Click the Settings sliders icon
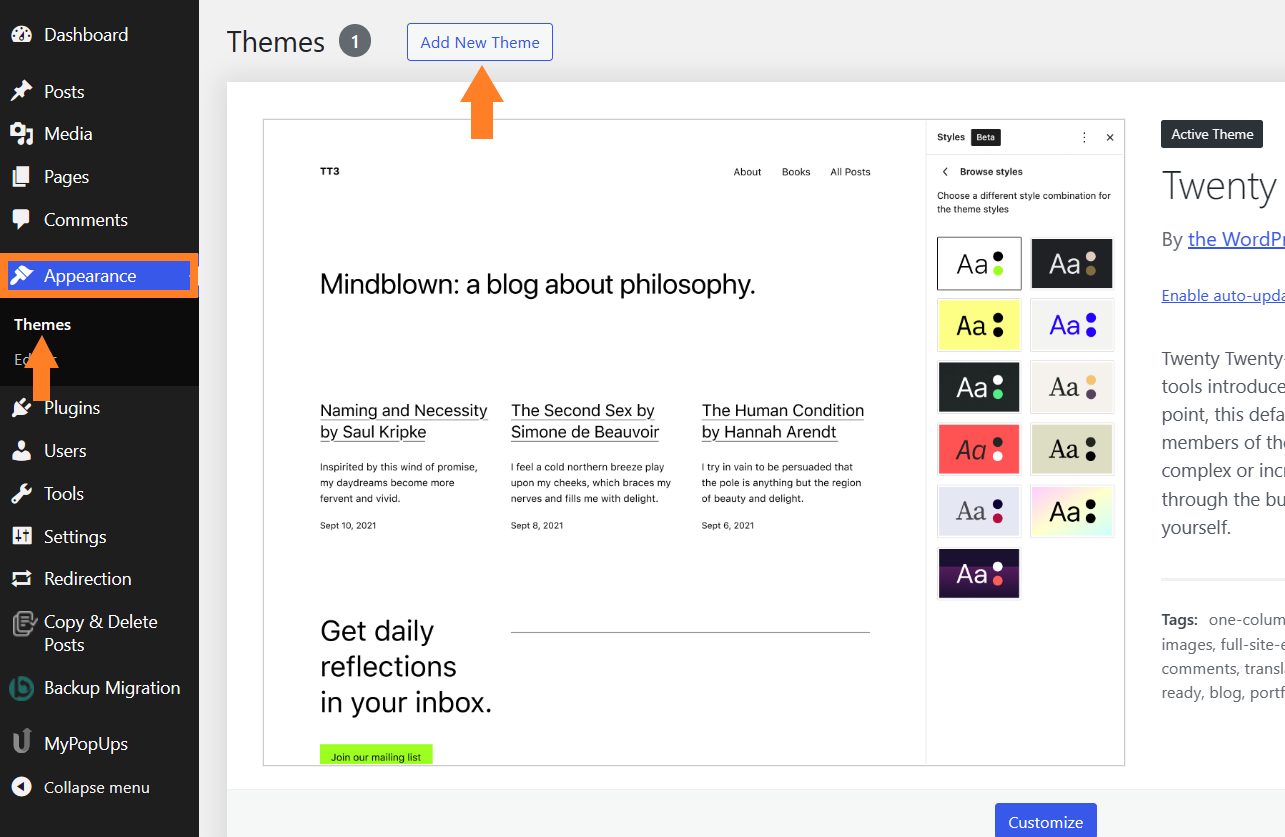 [x=21, y=536]
